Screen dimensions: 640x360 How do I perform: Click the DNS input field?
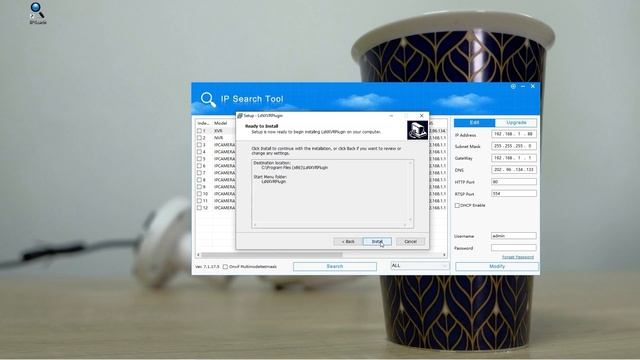pyautogui.click(x=514, y=169)
